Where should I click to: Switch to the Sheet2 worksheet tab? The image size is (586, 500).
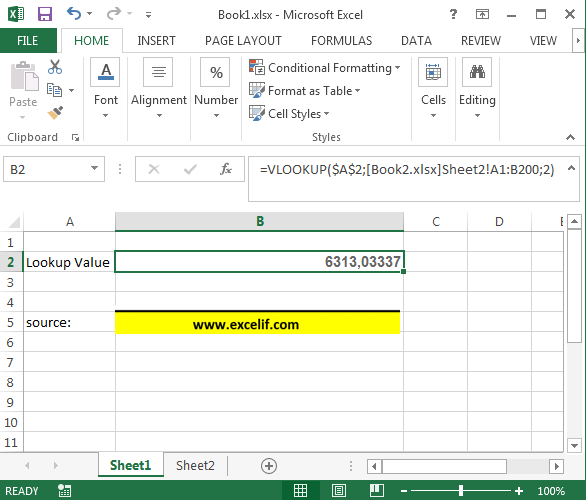195,465
